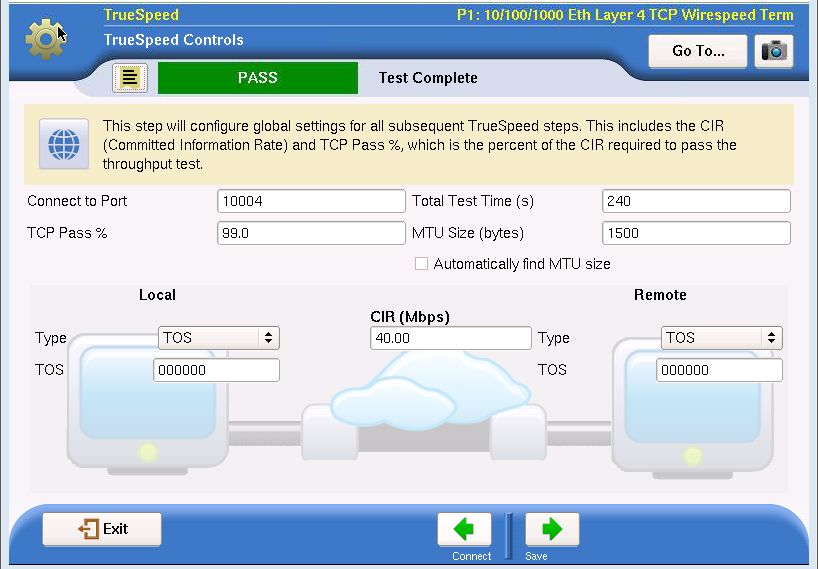Edit the Remote TOS value field

point(719,370)
